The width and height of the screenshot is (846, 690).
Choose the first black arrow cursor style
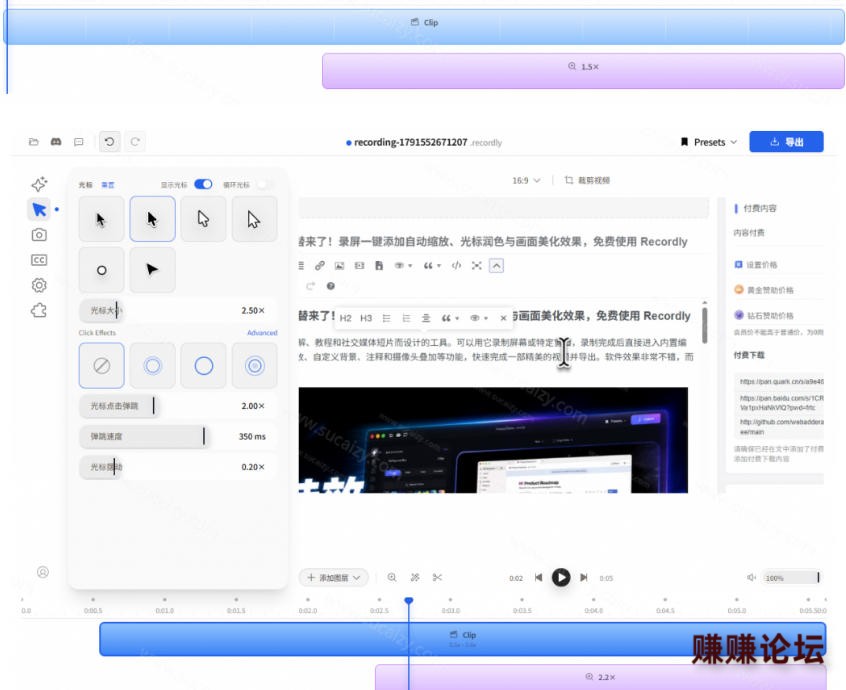(x=101, y=218)
